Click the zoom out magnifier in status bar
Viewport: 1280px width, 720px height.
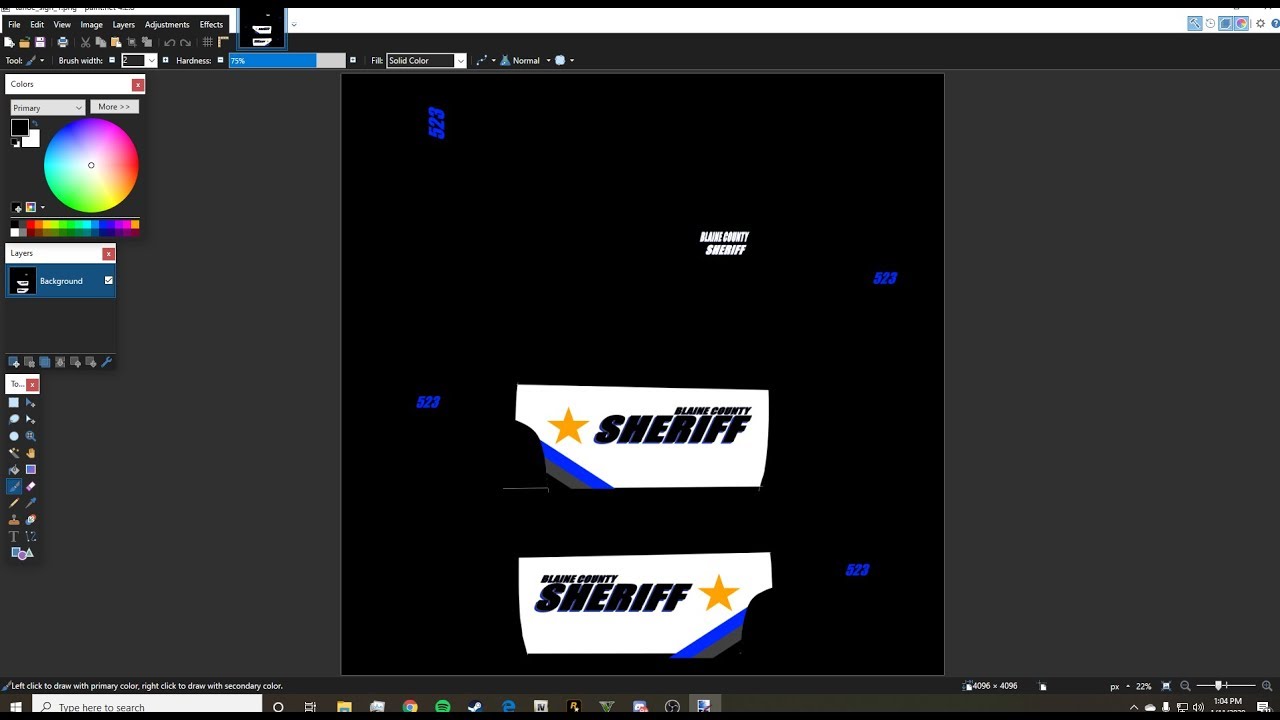pyautogui.click(x=1186, y=686)
